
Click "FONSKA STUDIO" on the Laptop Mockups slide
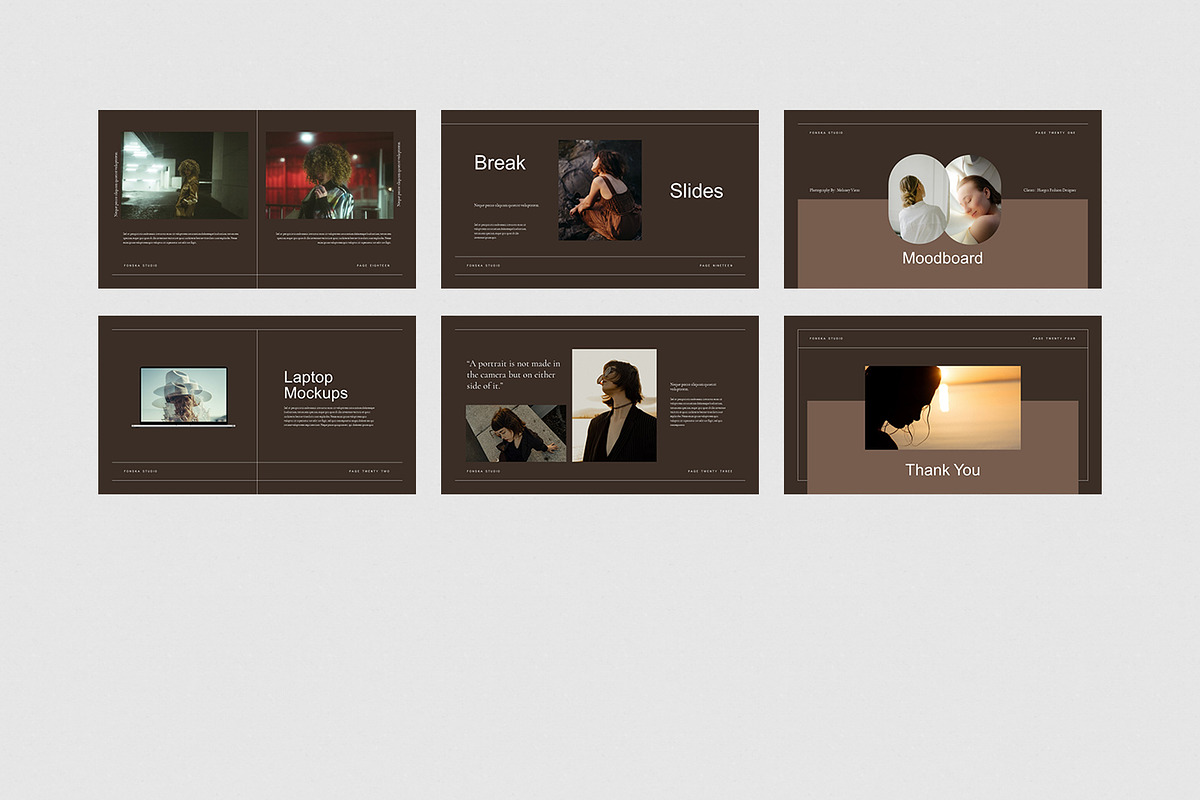141,471
